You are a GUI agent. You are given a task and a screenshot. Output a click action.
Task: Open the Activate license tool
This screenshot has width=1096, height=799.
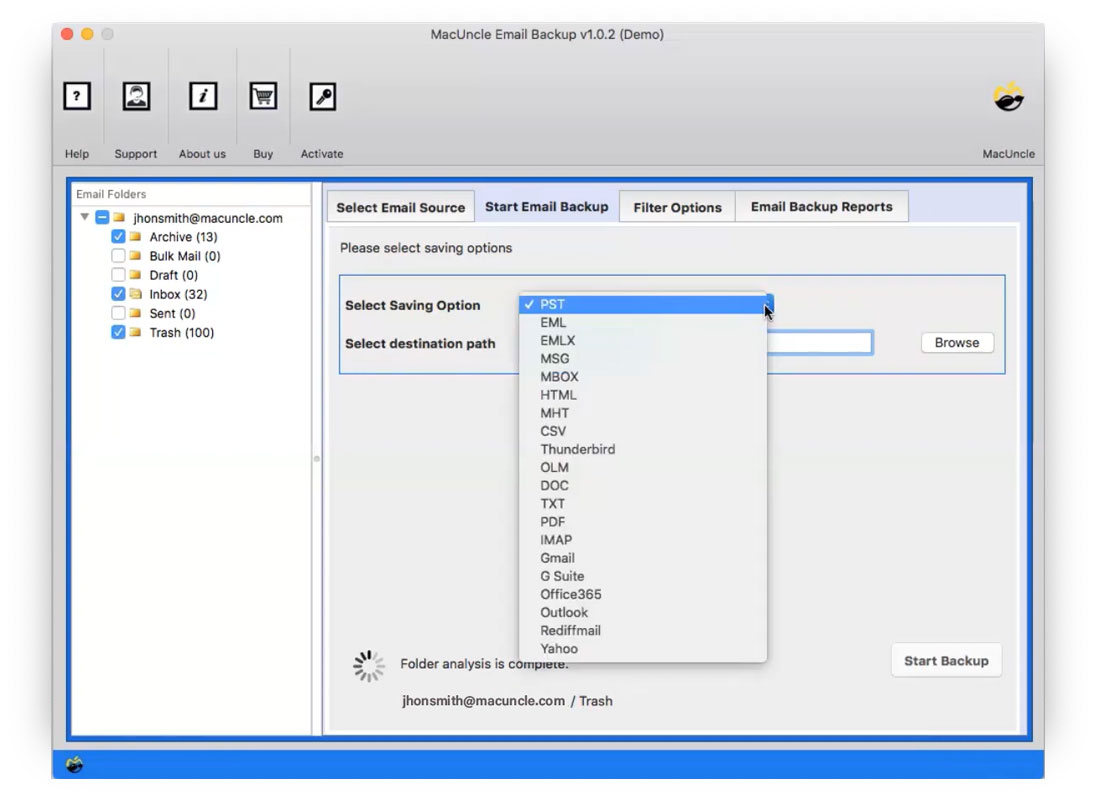coord(322,96)
